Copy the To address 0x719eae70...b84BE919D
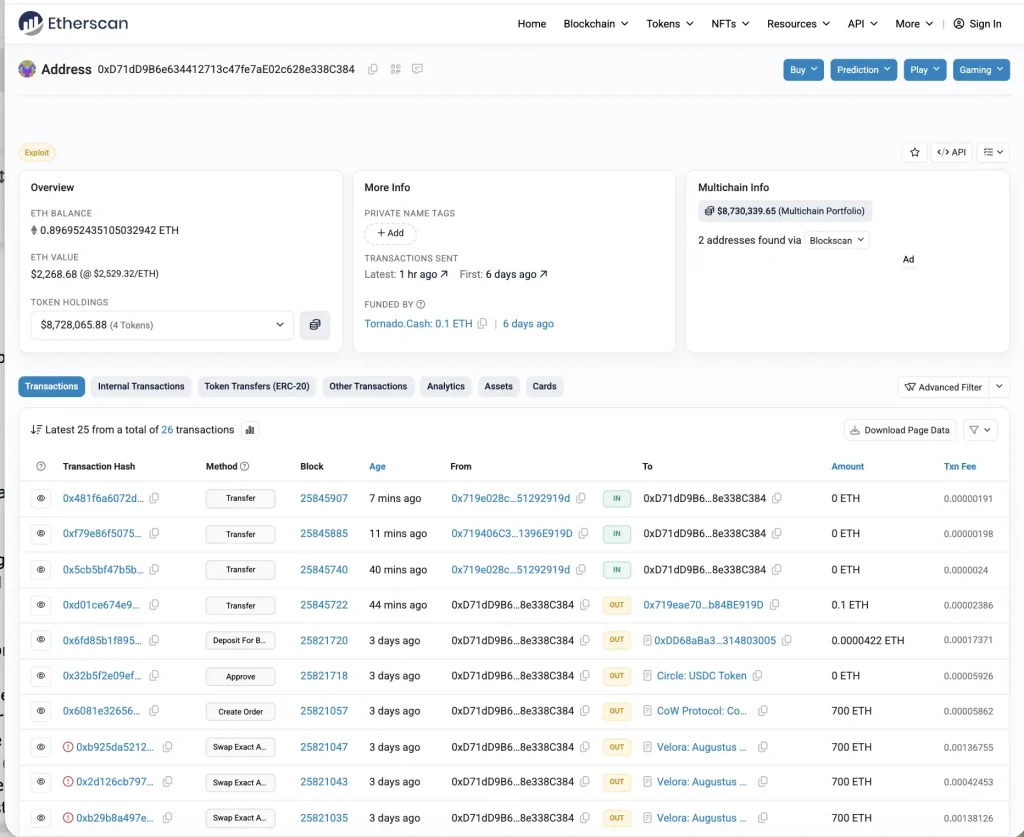Screen dimensions: 1024x837 774,605
